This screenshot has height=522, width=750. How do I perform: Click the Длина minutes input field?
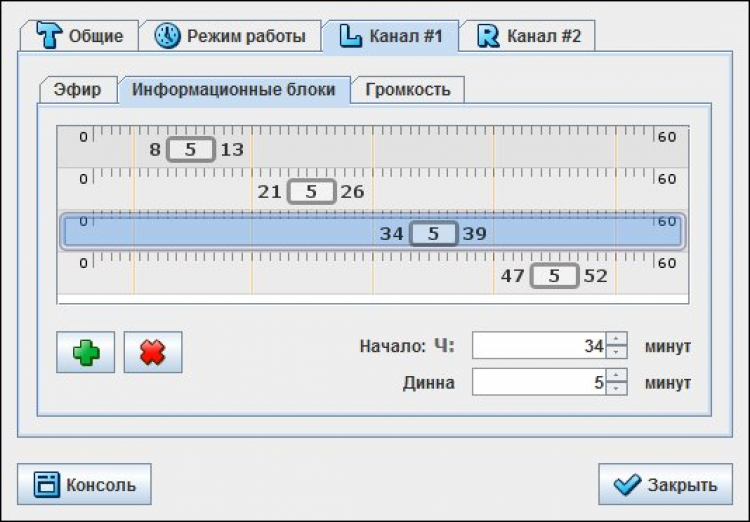coord(539,382)
